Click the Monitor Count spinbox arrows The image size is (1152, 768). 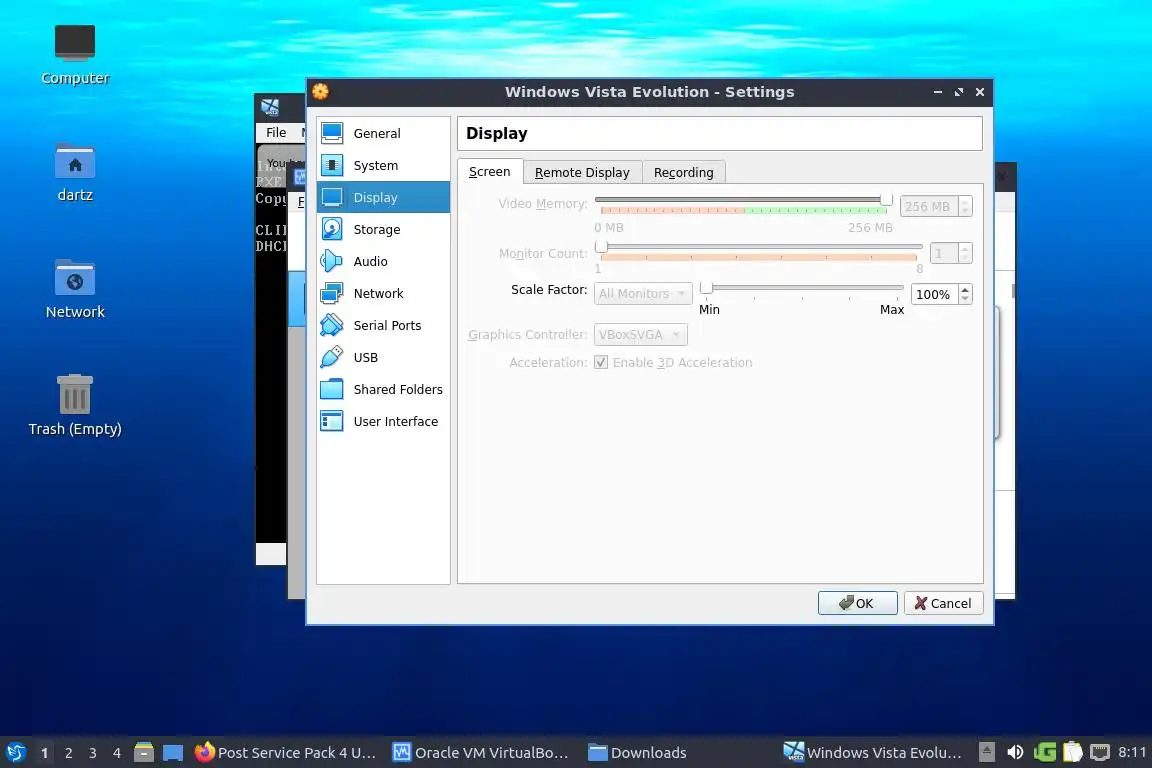coord(965,254)
